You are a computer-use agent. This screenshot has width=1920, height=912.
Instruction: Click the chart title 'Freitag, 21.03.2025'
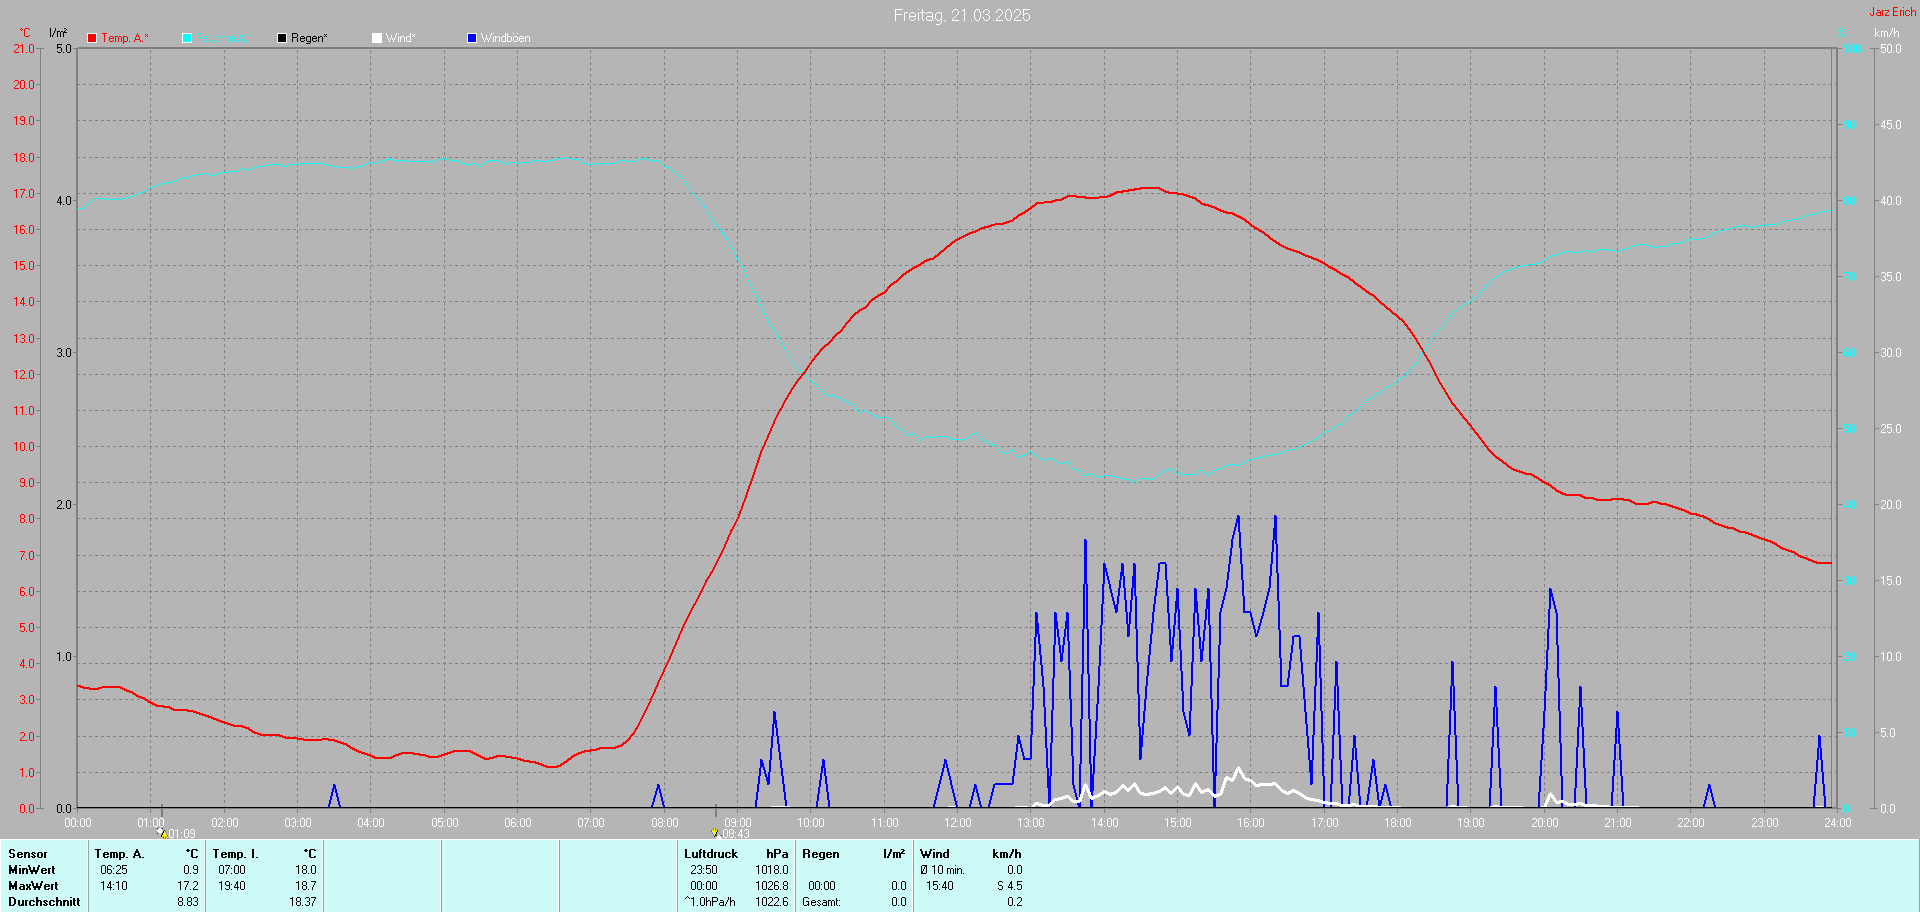(962, 15)
